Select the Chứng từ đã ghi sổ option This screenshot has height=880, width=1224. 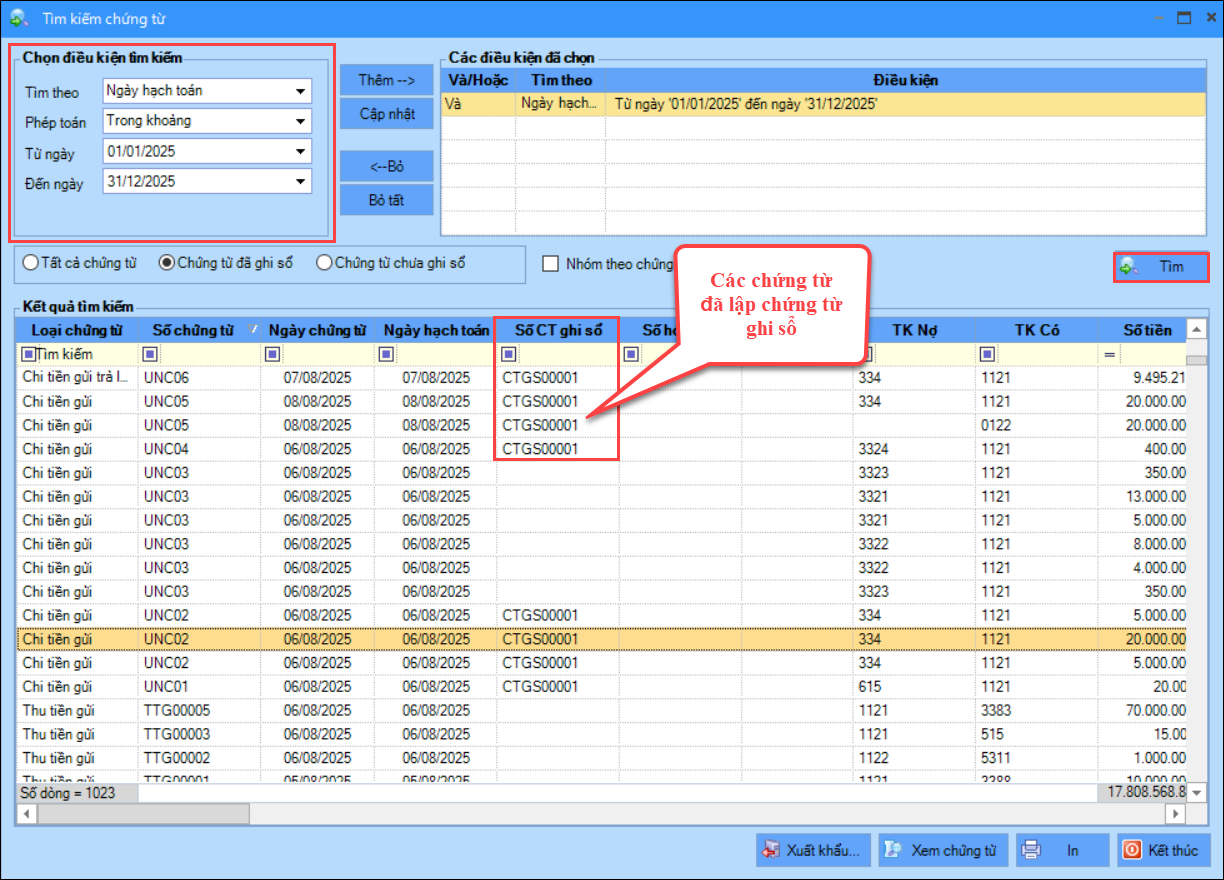click(226, 263)
